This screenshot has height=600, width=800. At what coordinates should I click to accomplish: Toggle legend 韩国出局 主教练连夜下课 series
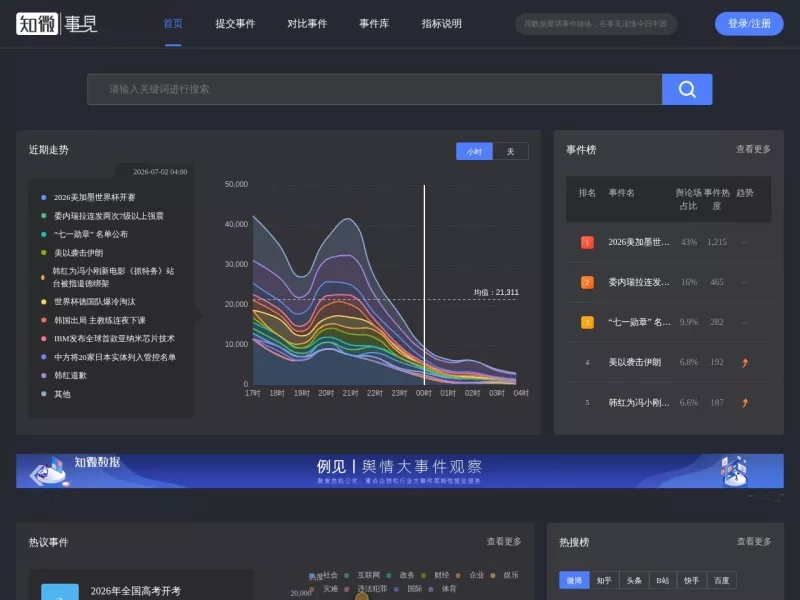pyautogui.click(x=93, y=320)
